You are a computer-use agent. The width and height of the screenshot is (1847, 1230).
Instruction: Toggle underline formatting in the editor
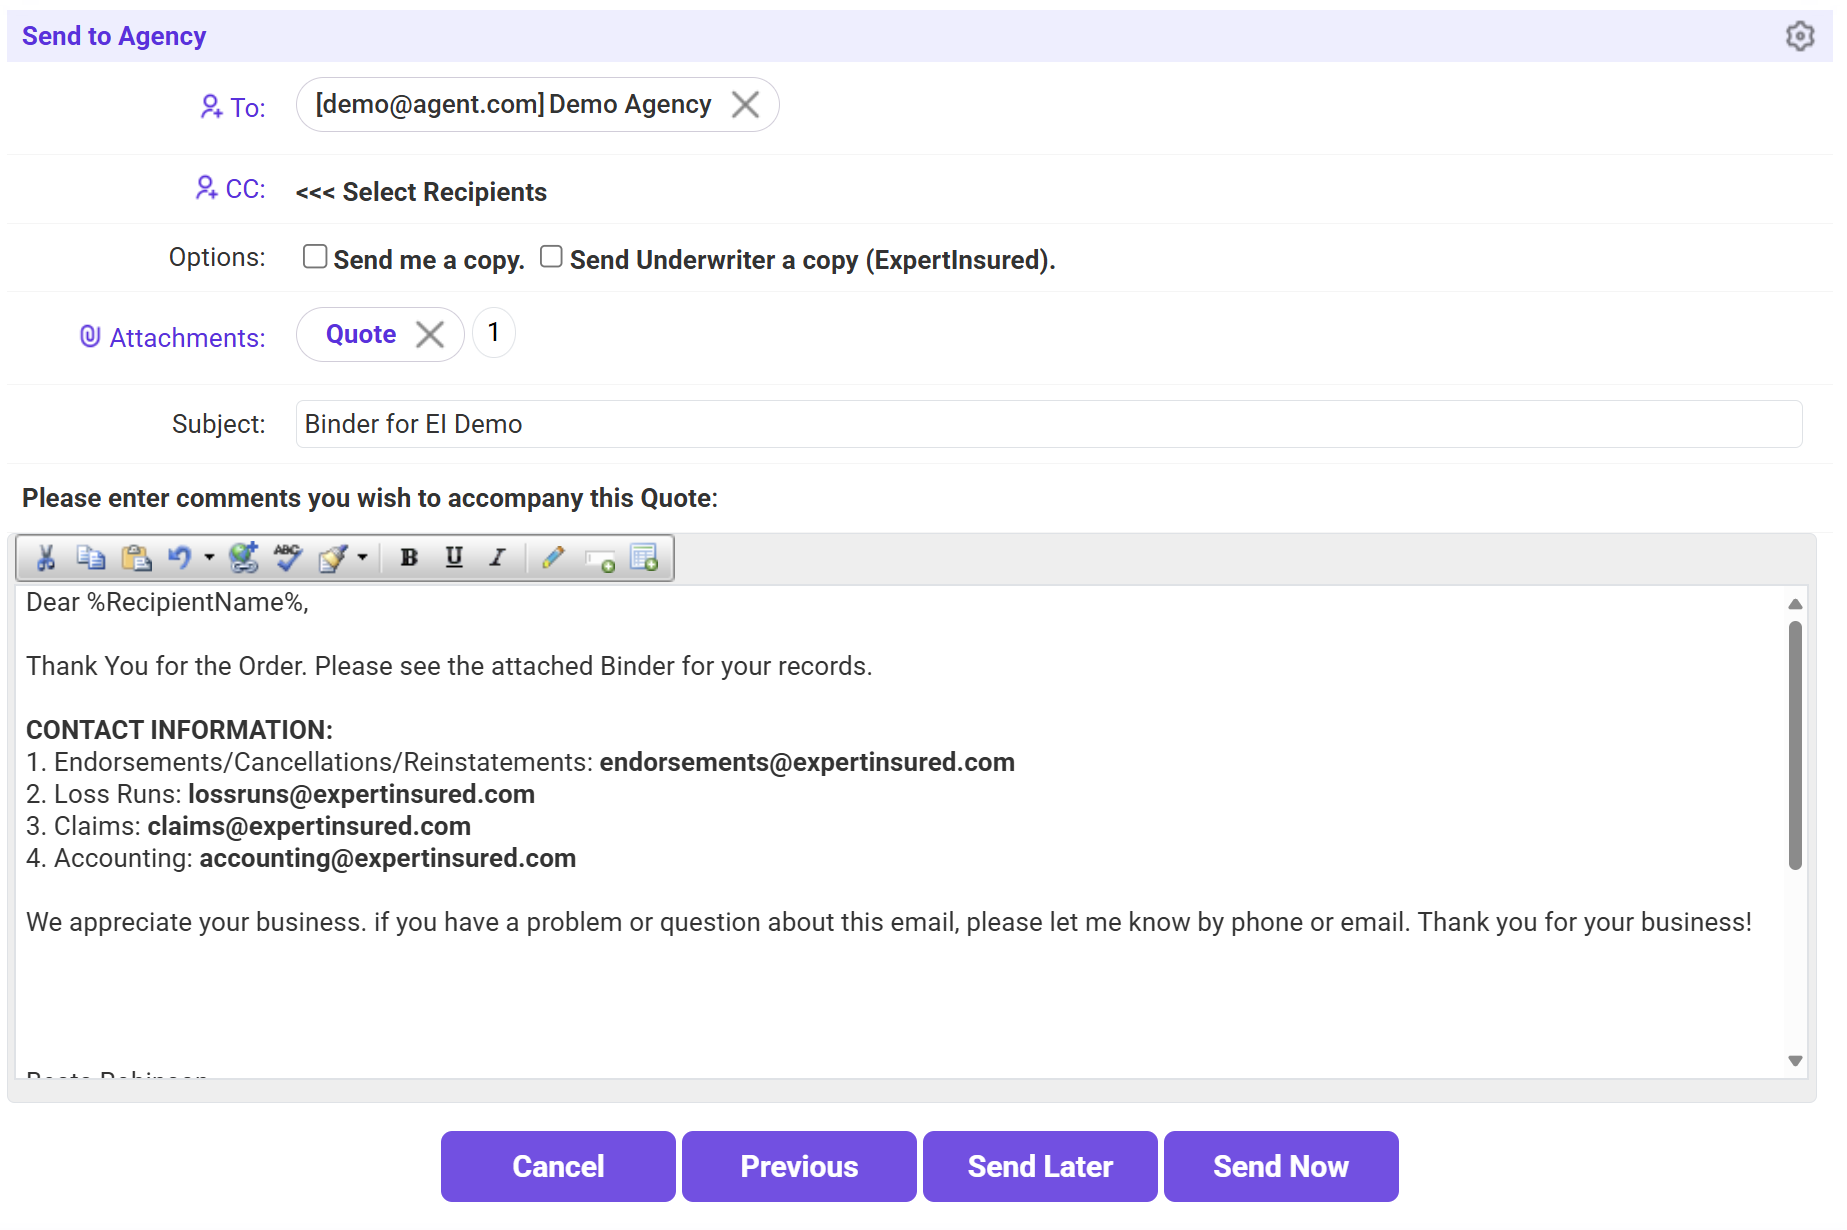pyautogui.click(x=454, y=558)
